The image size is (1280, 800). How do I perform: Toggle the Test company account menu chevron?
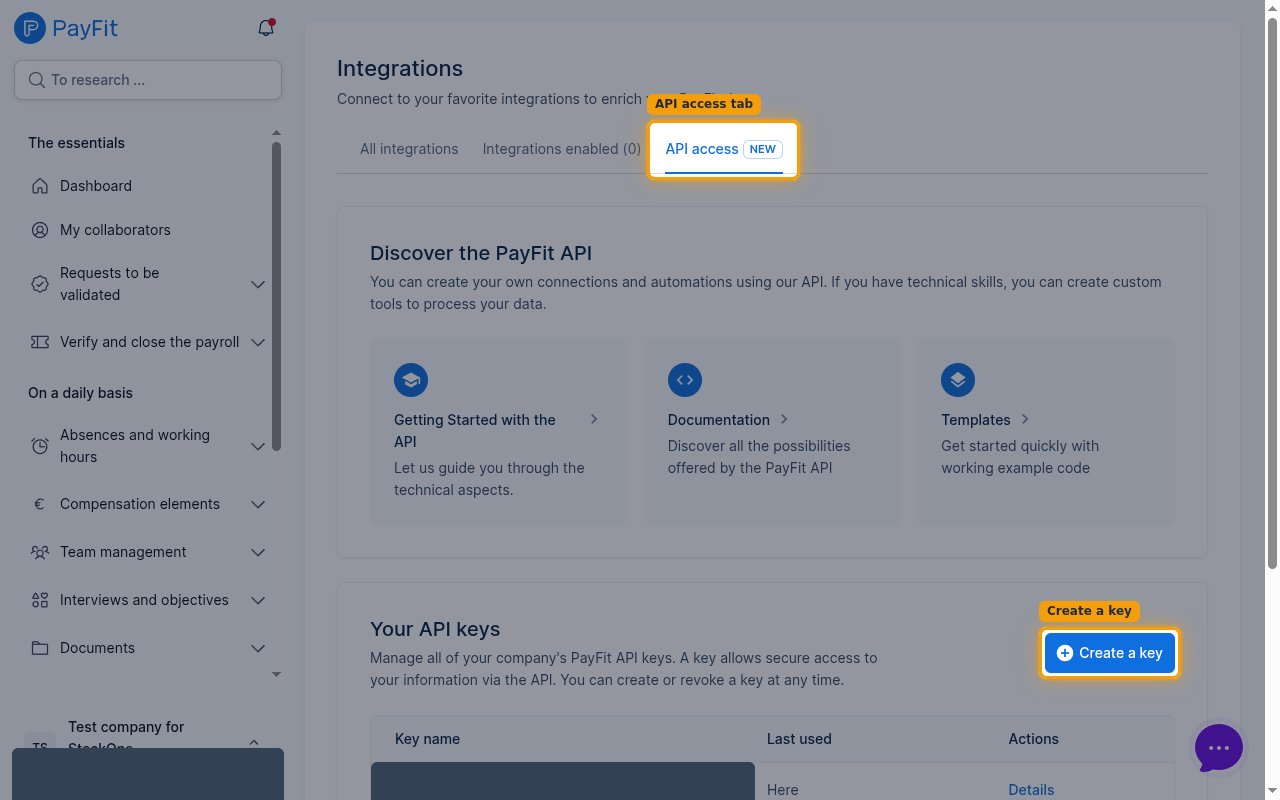click(x=254, y=742)
